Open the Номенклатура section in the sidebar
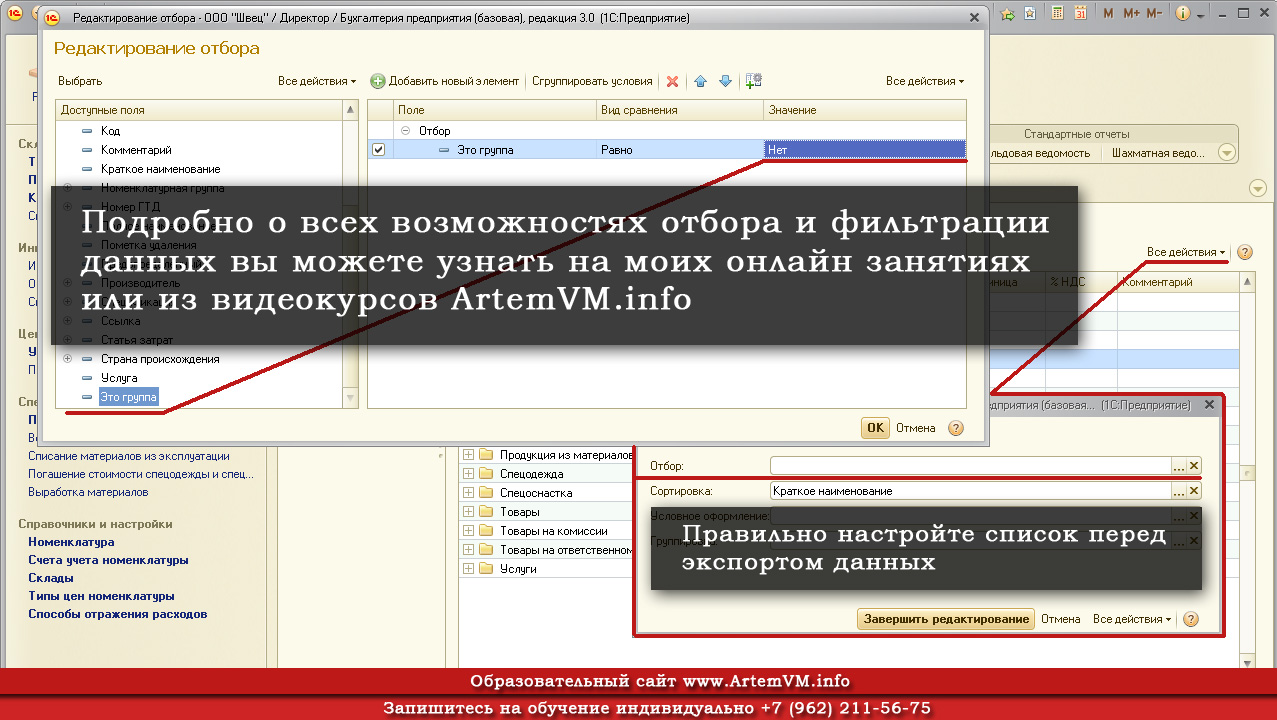The width and height of the screenshot is (1277, 720). (71, 542)
